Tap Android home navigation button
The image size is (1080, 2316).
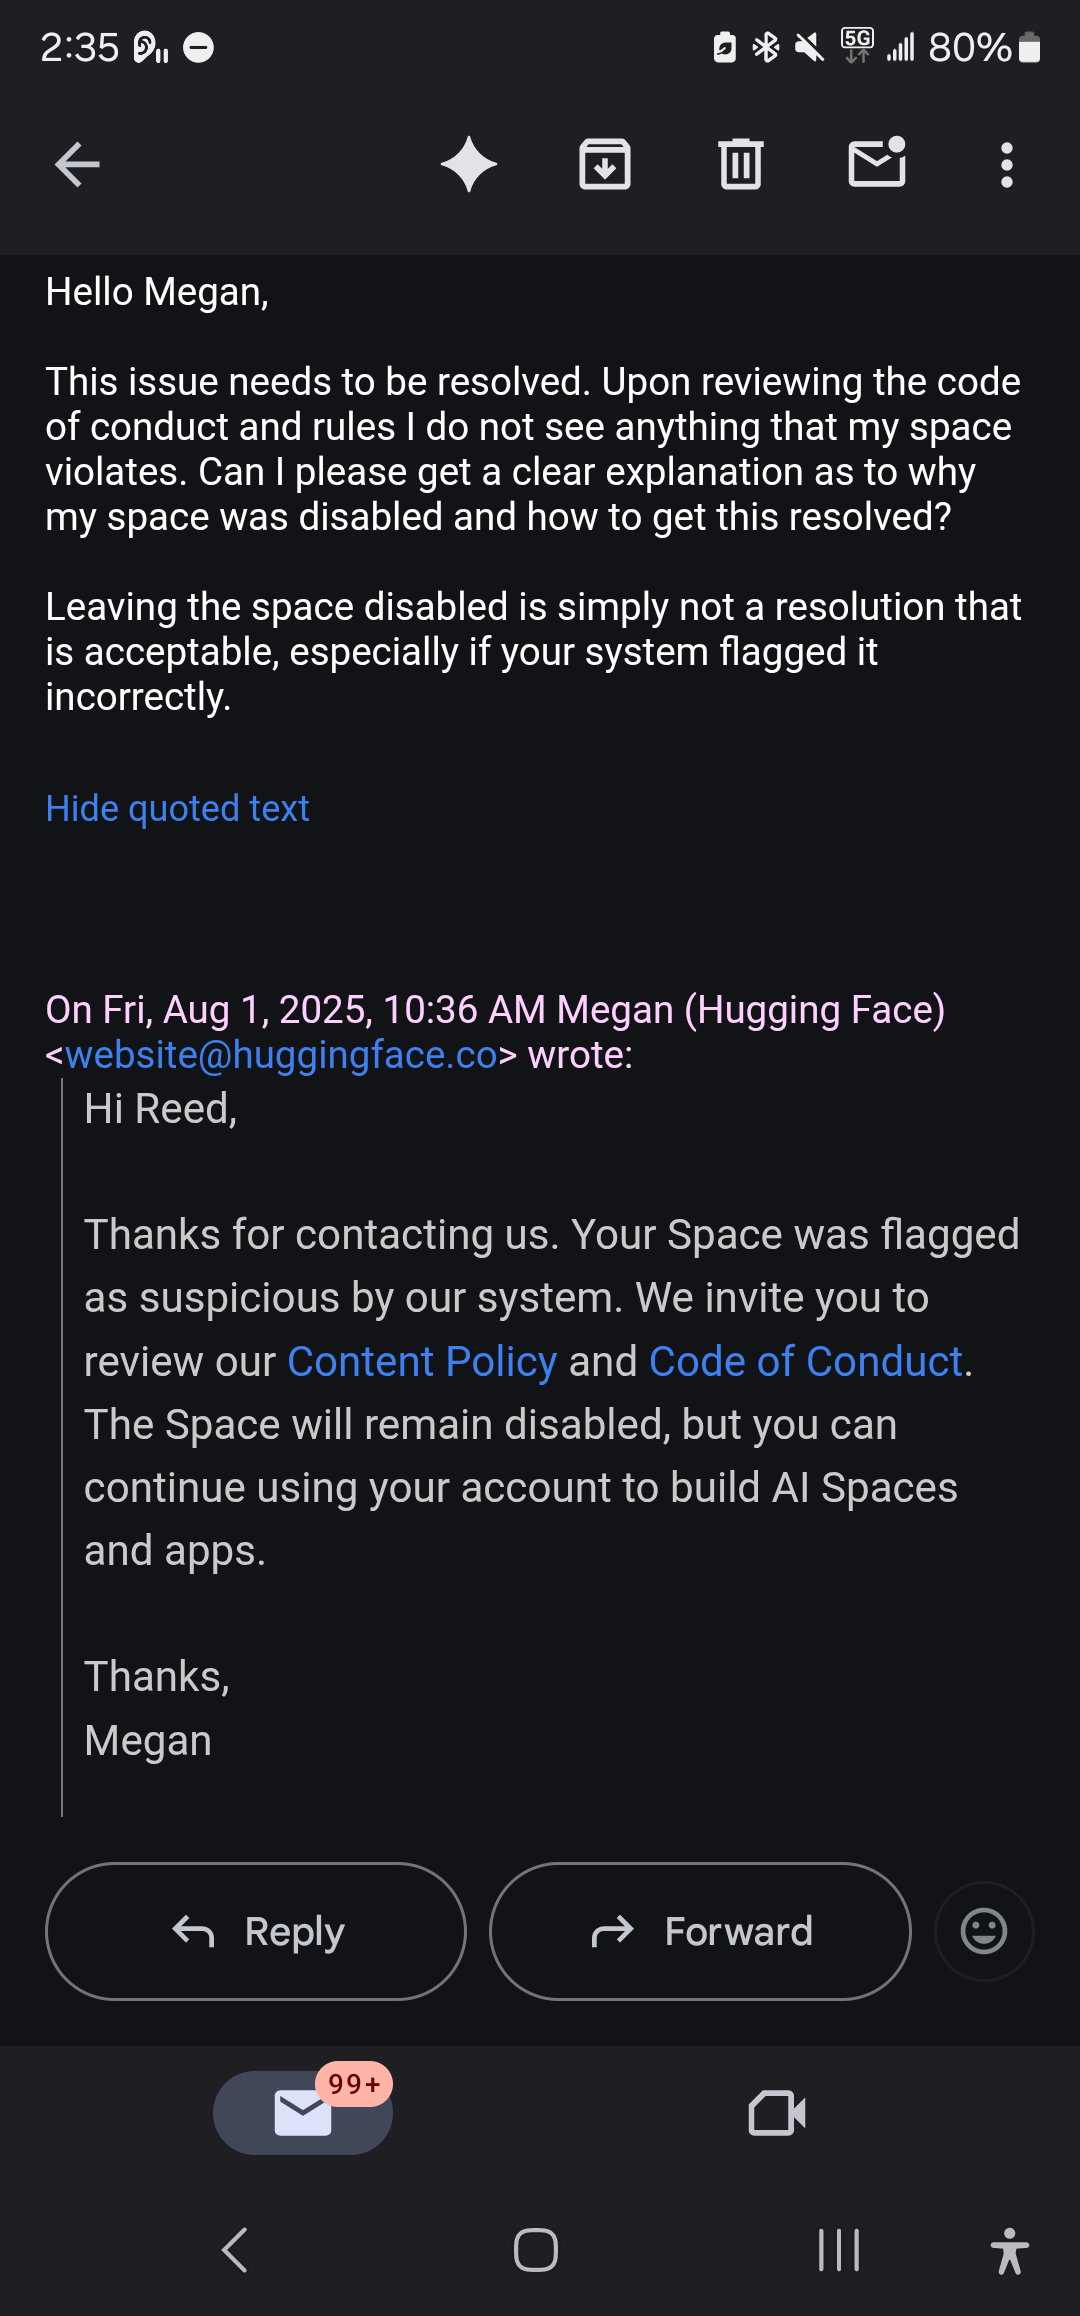point(536,2251)
